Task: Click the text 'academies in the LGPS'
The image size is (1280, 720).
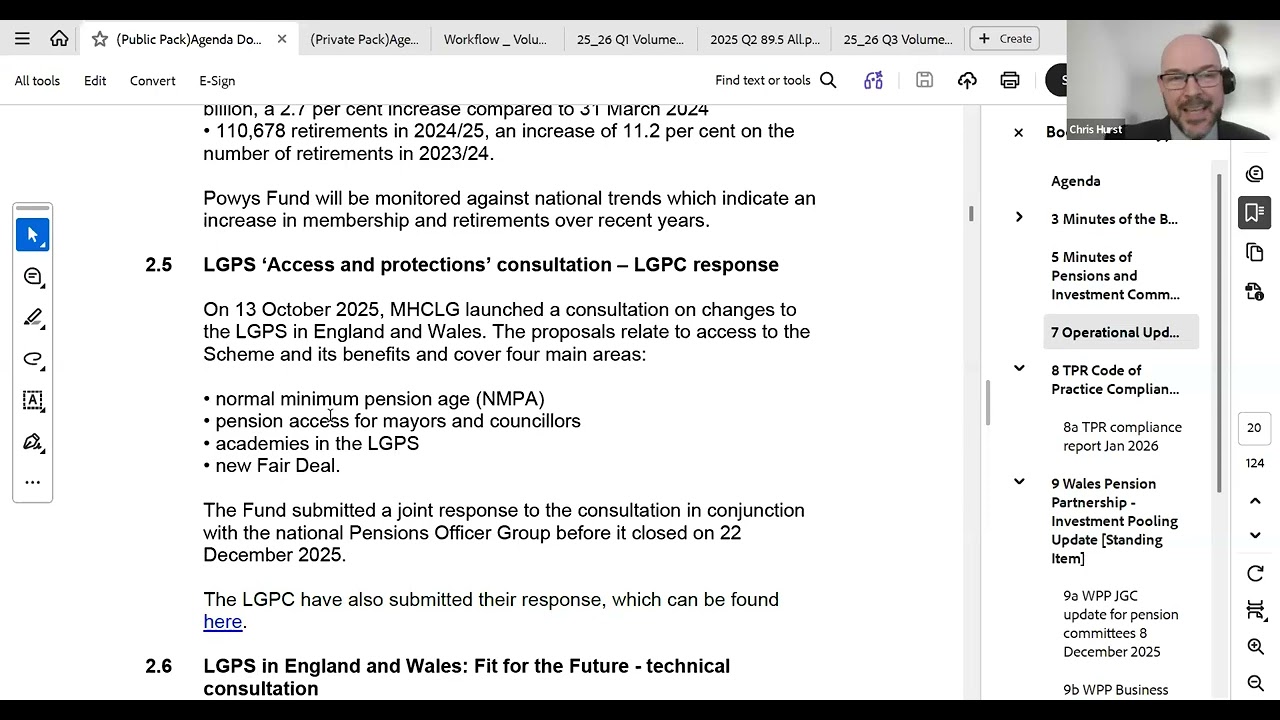Action: click(x=317, y=444)
